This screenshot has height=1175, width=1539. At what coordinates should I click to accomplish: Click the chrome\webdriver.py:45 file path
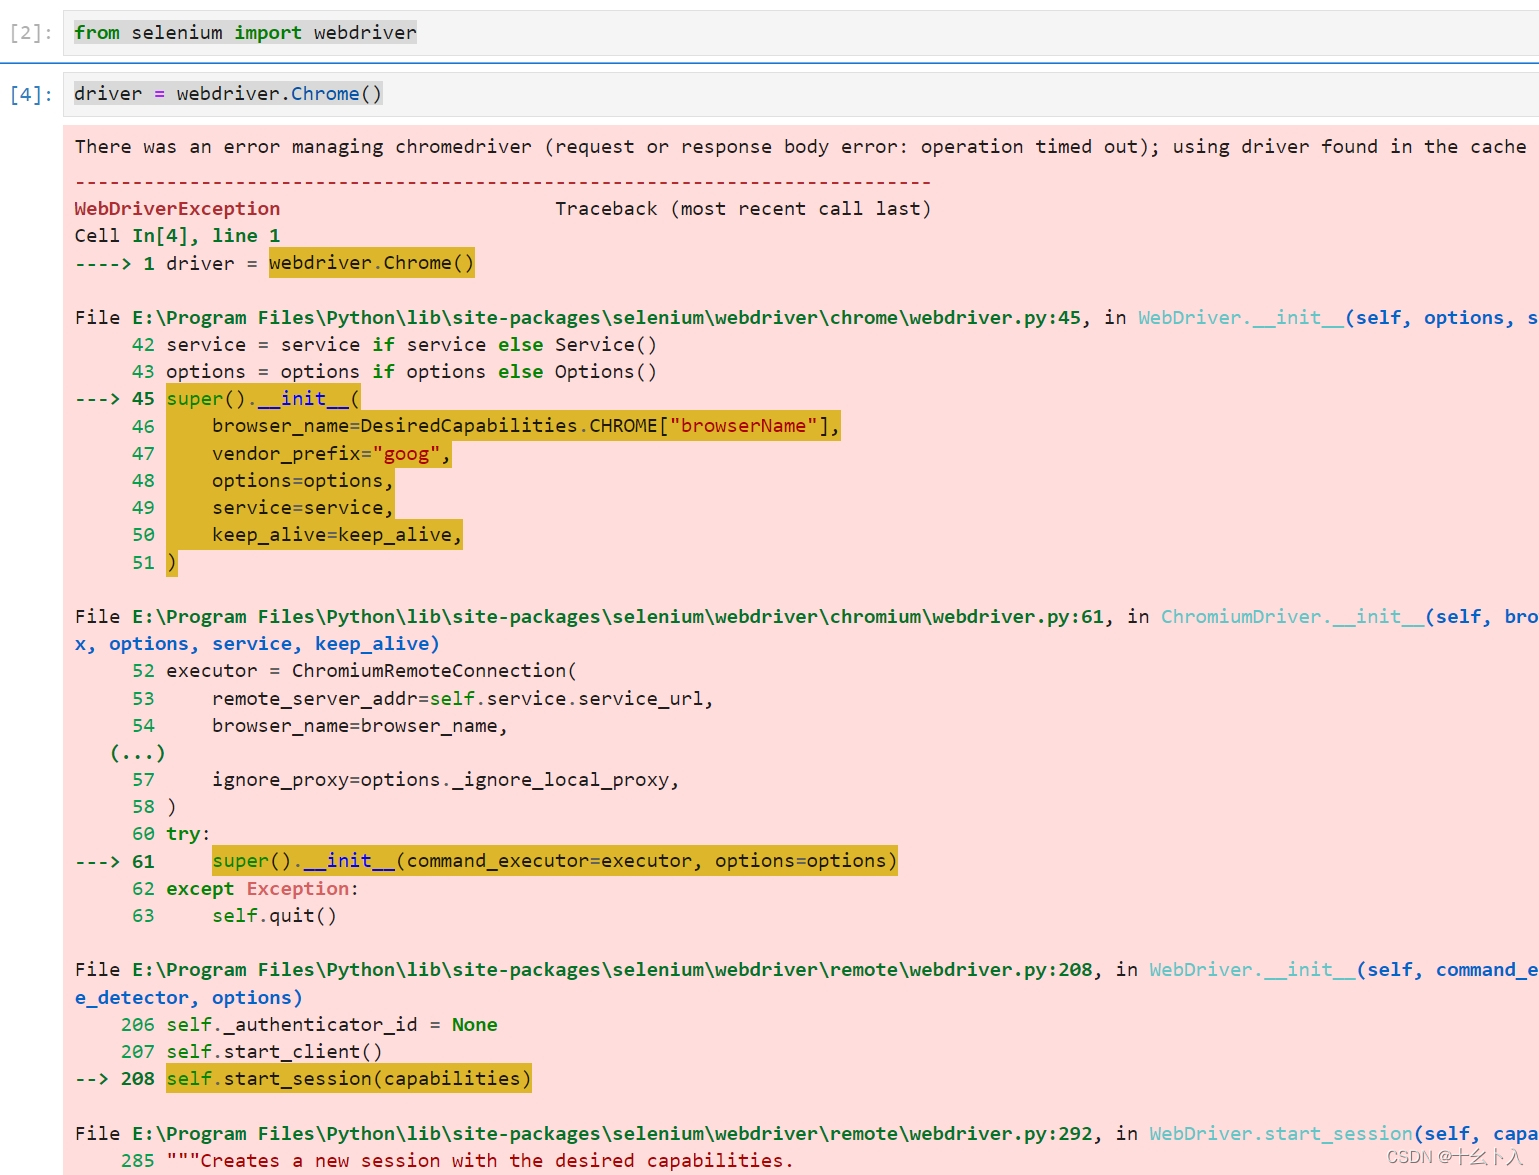coord(606,317)
